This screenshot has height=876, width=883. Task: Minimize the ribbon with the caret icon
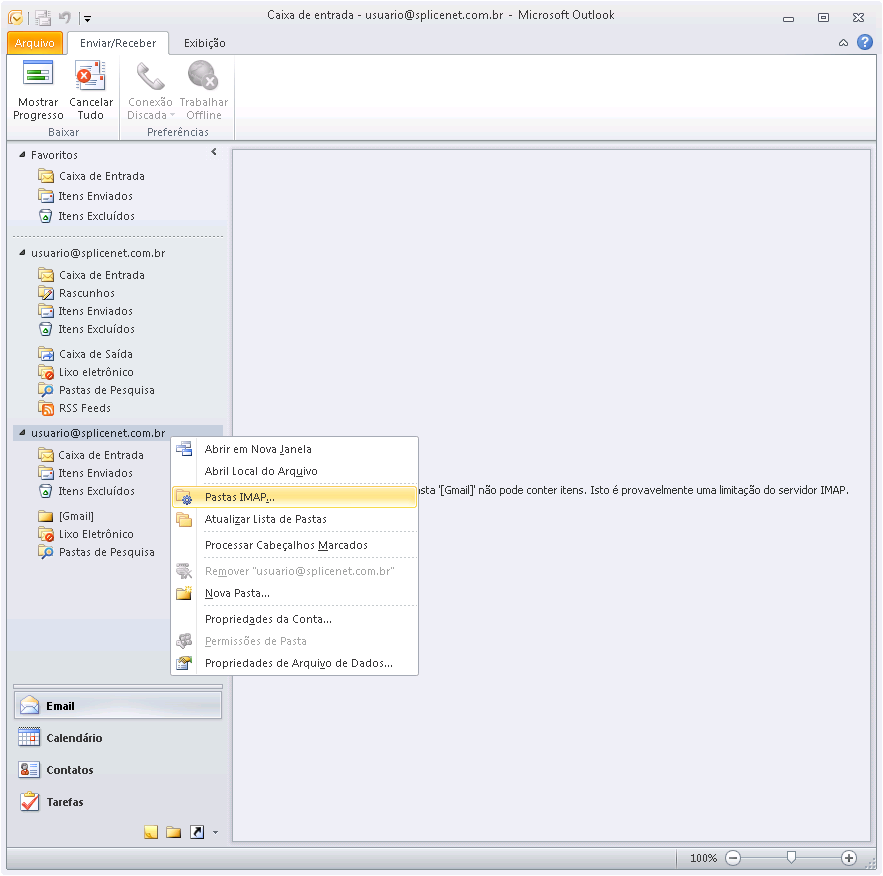(843, 43)
